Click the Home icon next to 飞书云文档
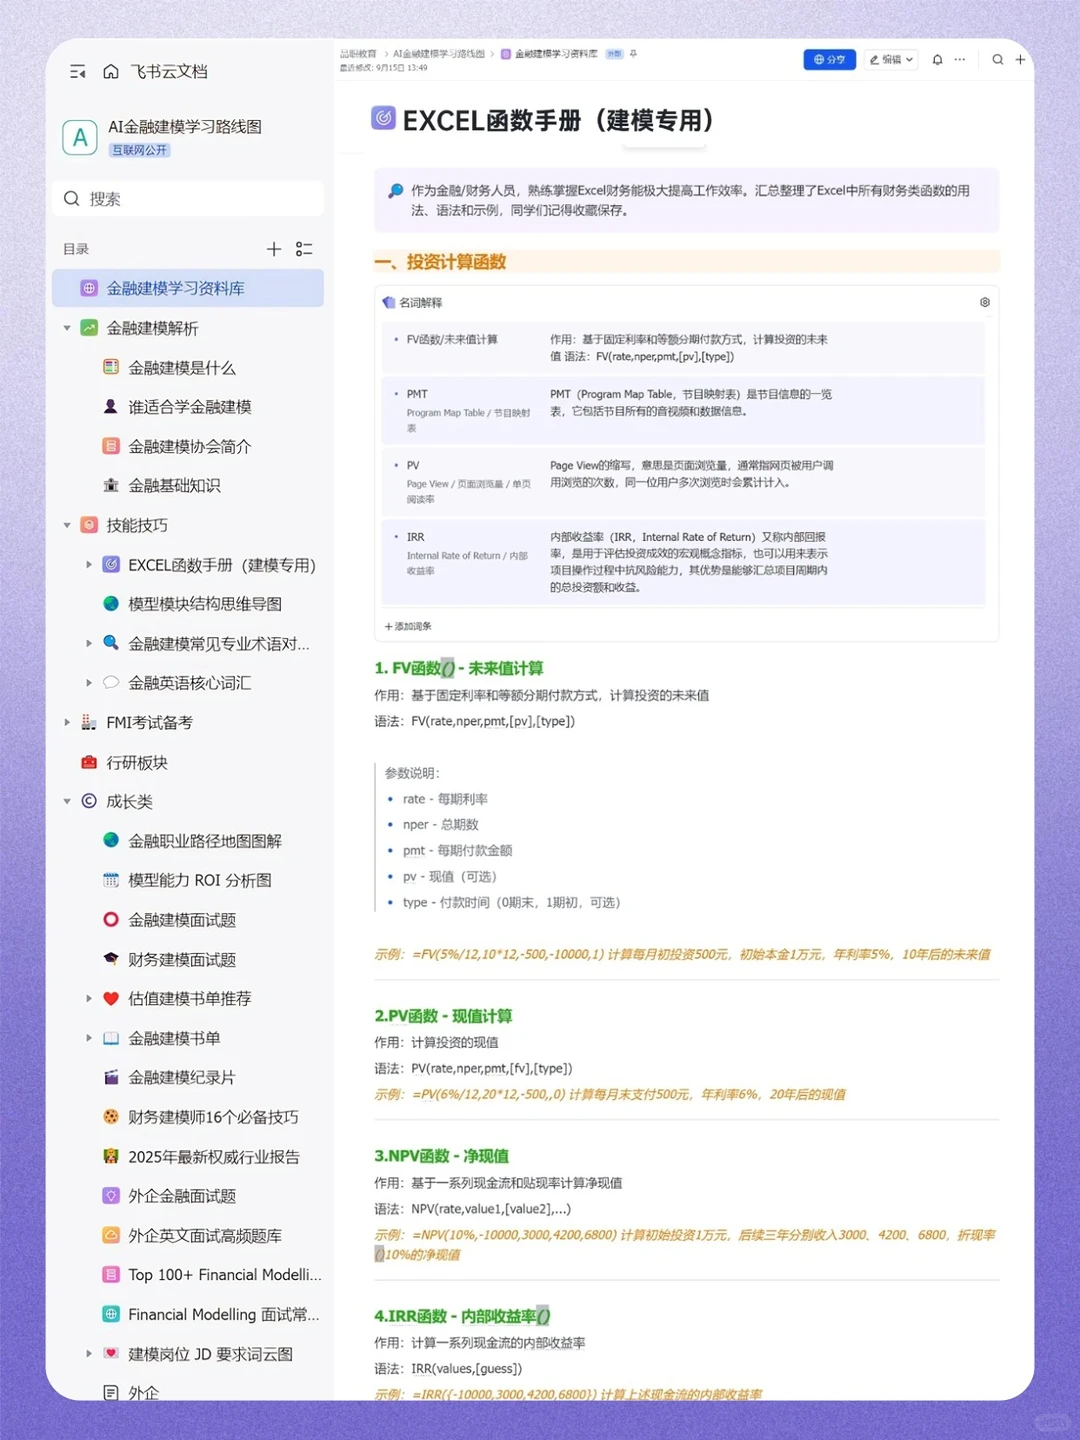1080x1440 pixels. pyautogui.click(x=110, y=71)
